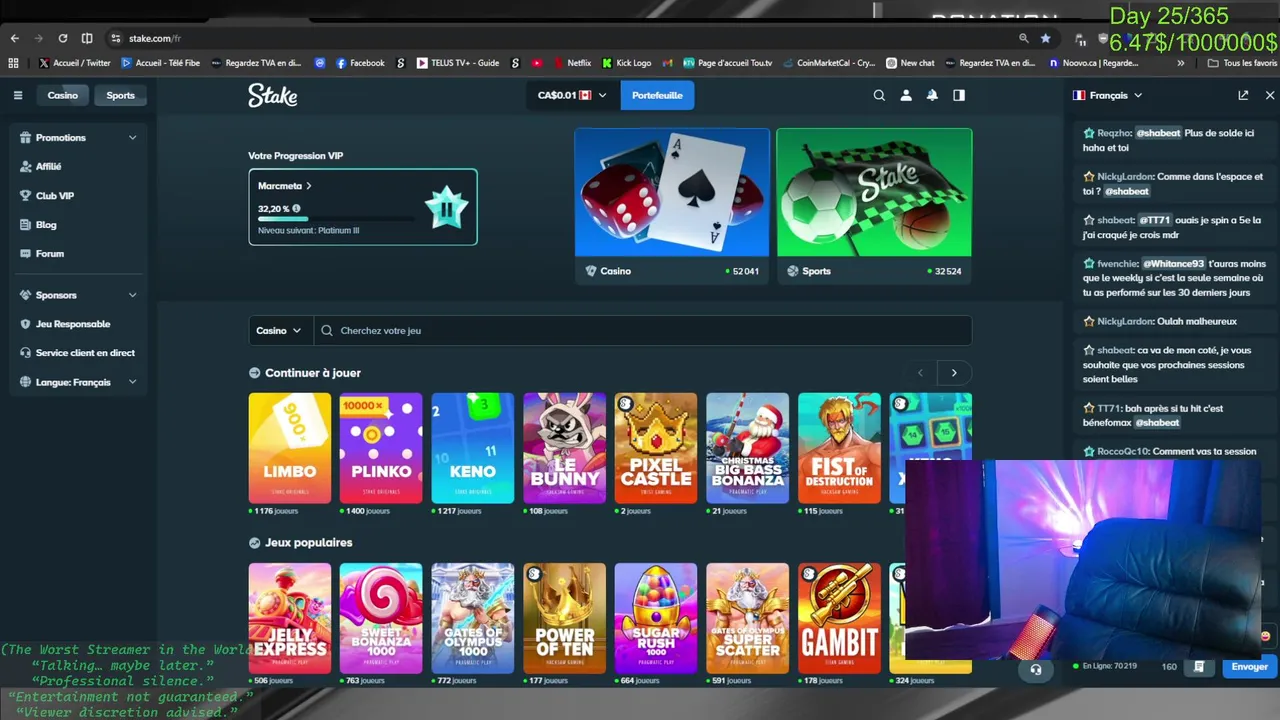Pop out the chat window
The image size is (1280, 720).
tap(1243, 95)
